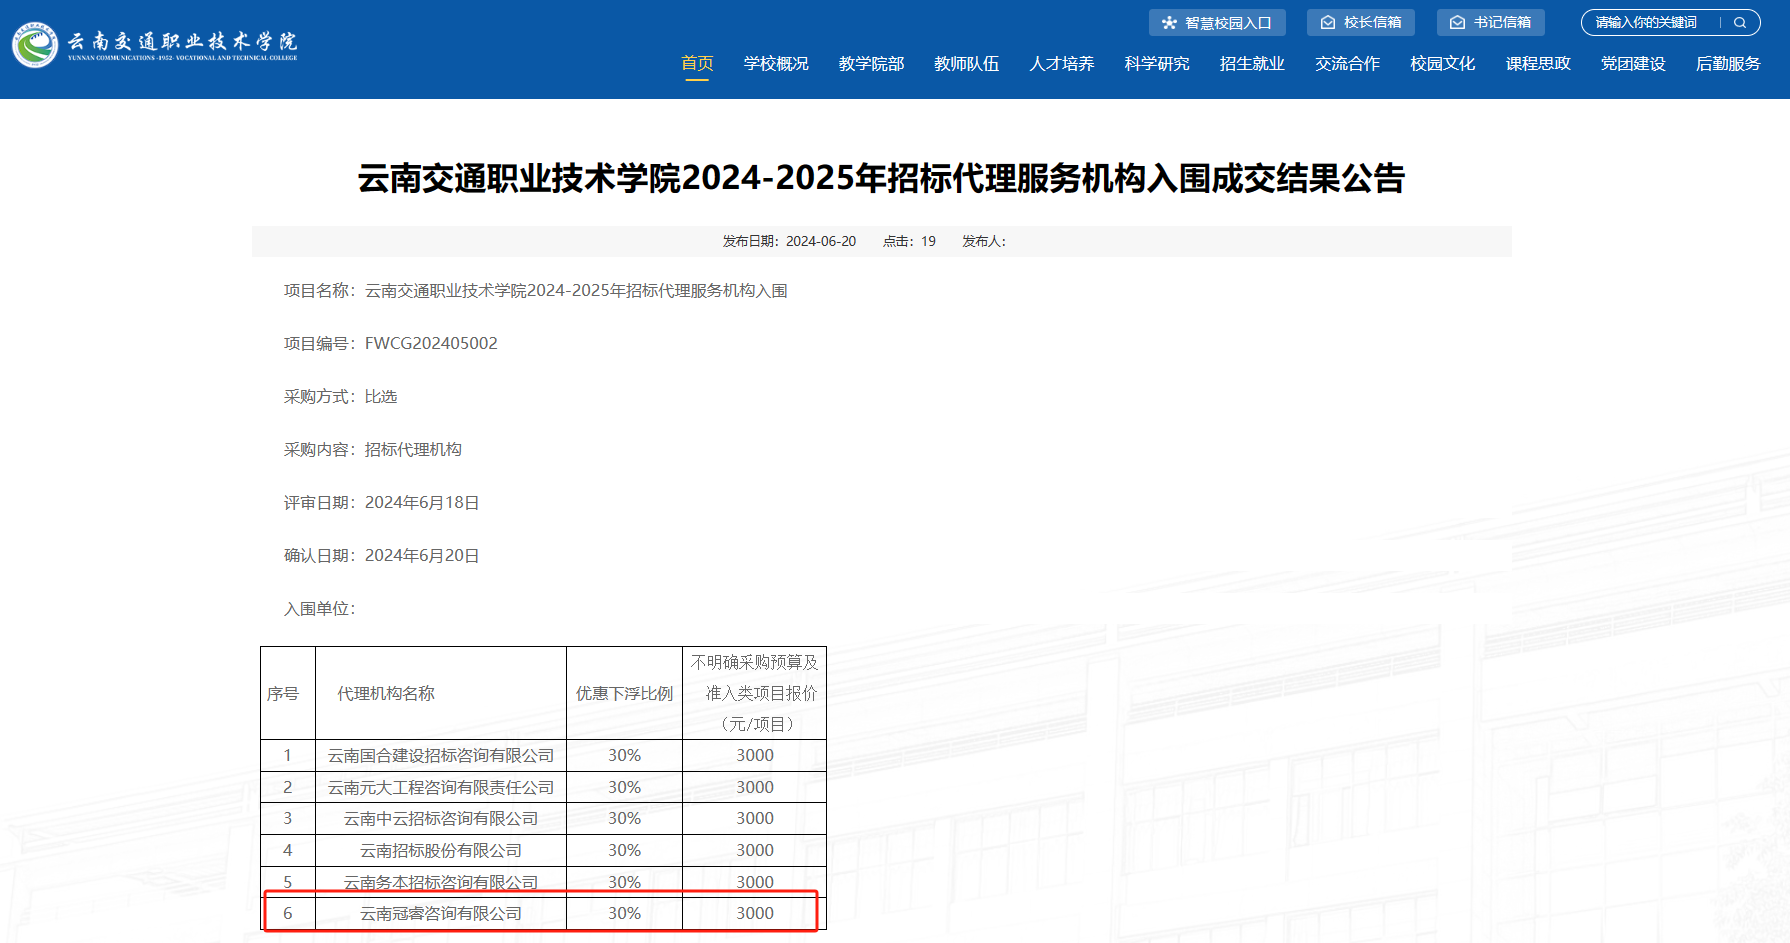1790x943 pixels.
Task: Click 云南国合建设招标咨询有限公司 cell
Action: [441, 756]
